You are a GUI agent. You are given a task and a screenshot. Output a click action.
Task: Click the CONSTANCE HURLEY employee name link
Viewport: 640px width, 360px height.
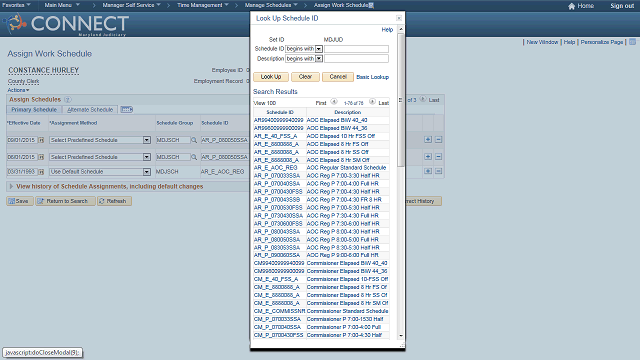click(x=44, y=70)
